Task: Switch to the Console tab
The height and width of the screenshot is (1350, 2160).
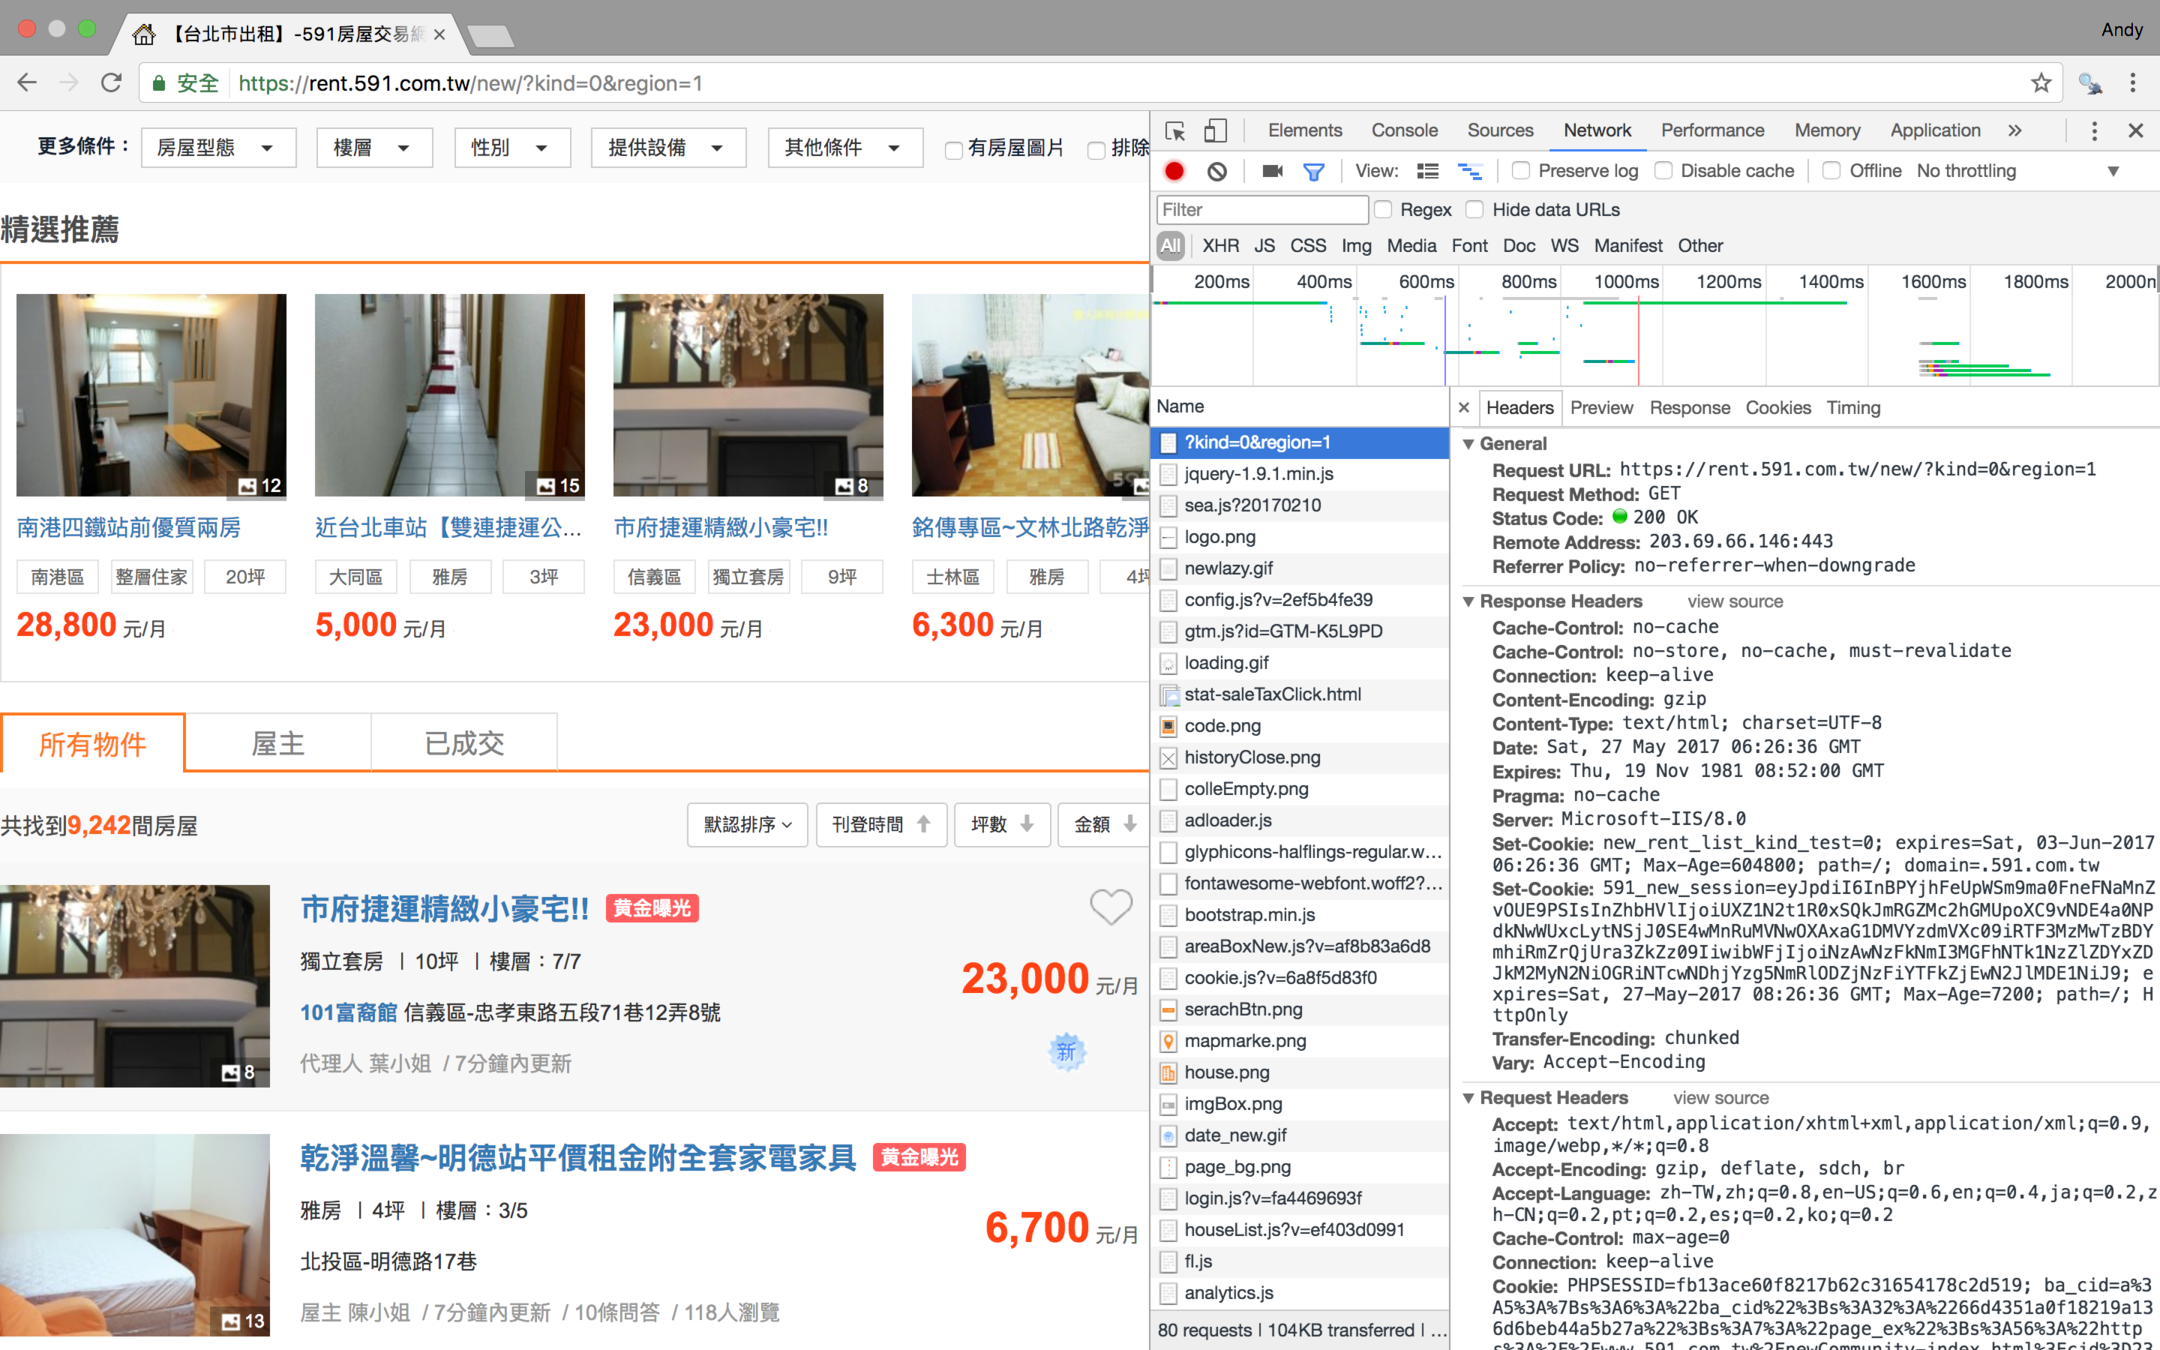Action: 1404,130
